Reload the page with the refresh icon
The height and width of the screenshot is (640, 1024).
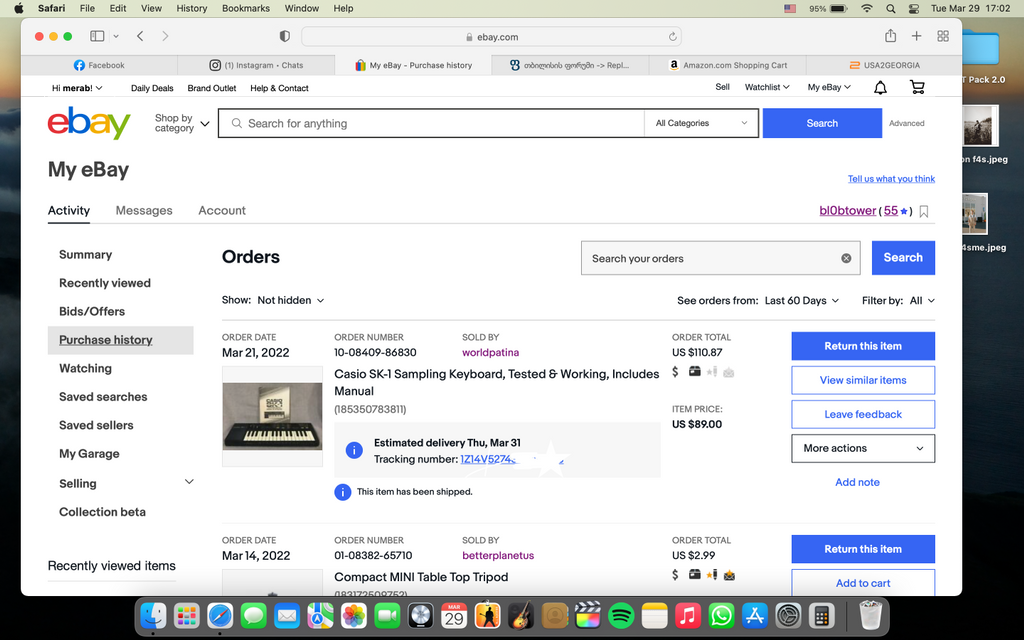[x=672, y=37]
